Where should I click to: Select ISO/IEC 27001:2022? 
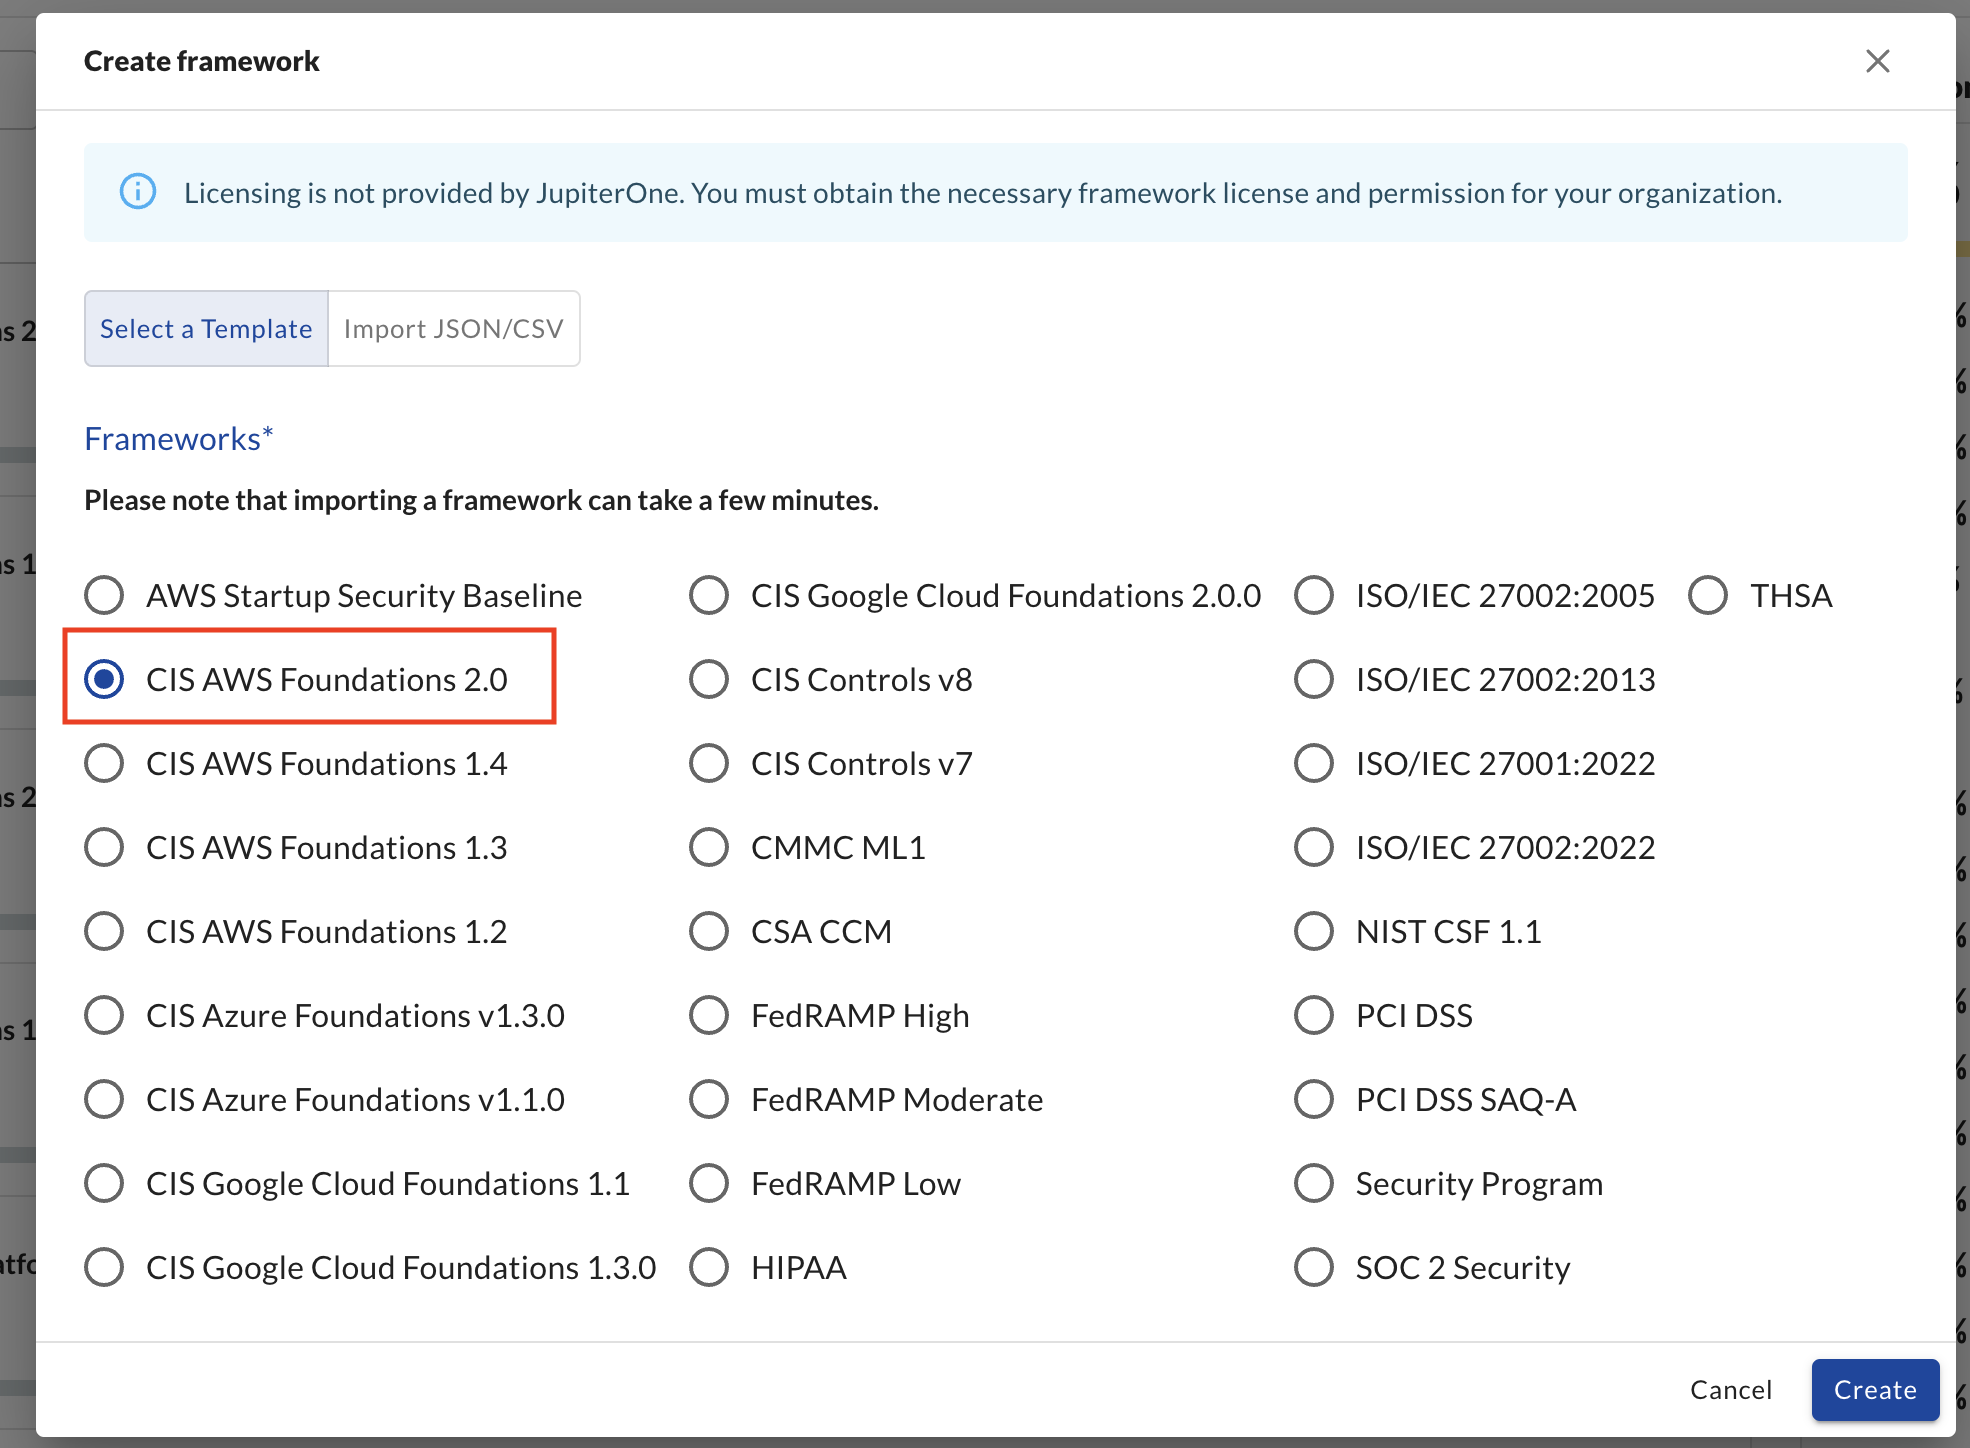1313,763
